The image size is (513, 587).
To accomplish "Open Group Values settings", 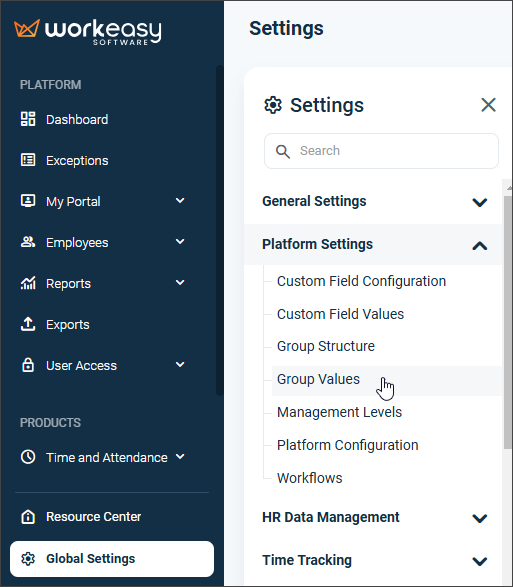I will click(x=318, y=379).
